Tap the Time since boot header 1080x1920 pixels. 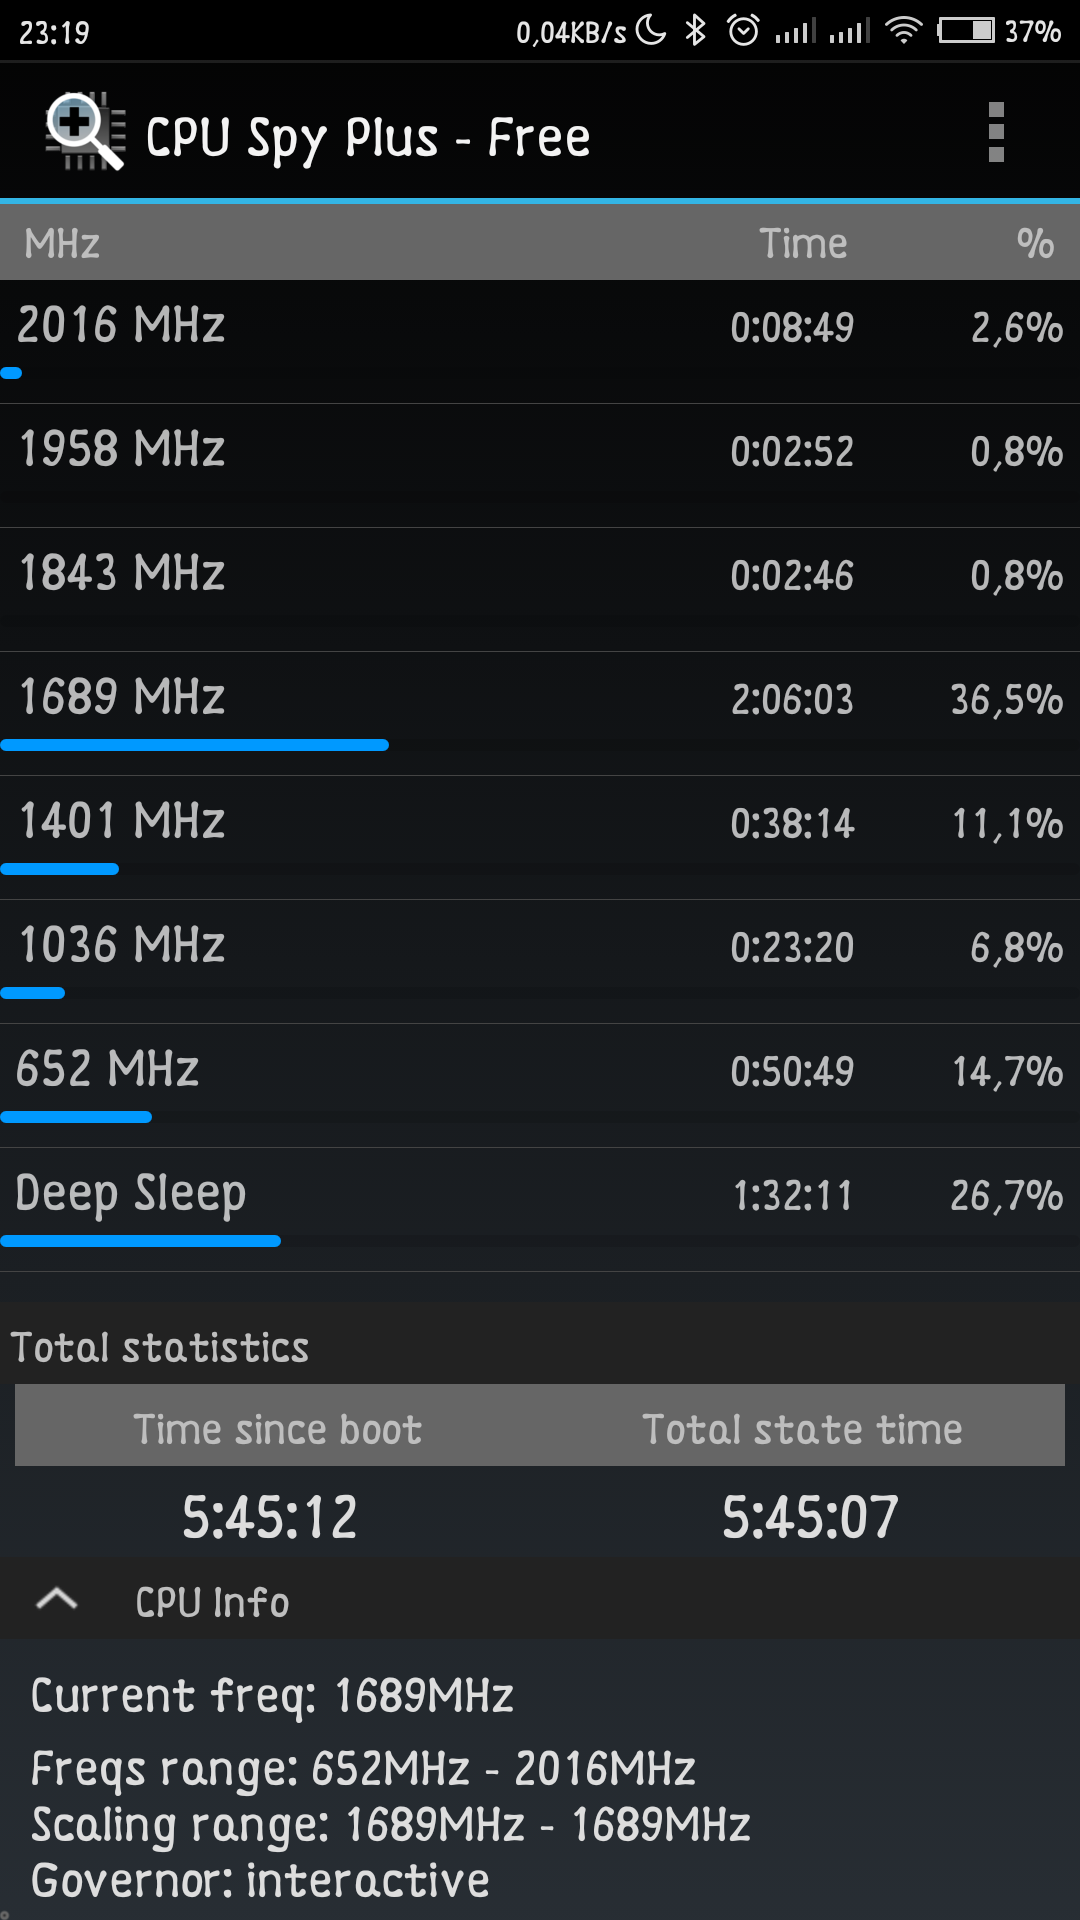point(278,1429)
